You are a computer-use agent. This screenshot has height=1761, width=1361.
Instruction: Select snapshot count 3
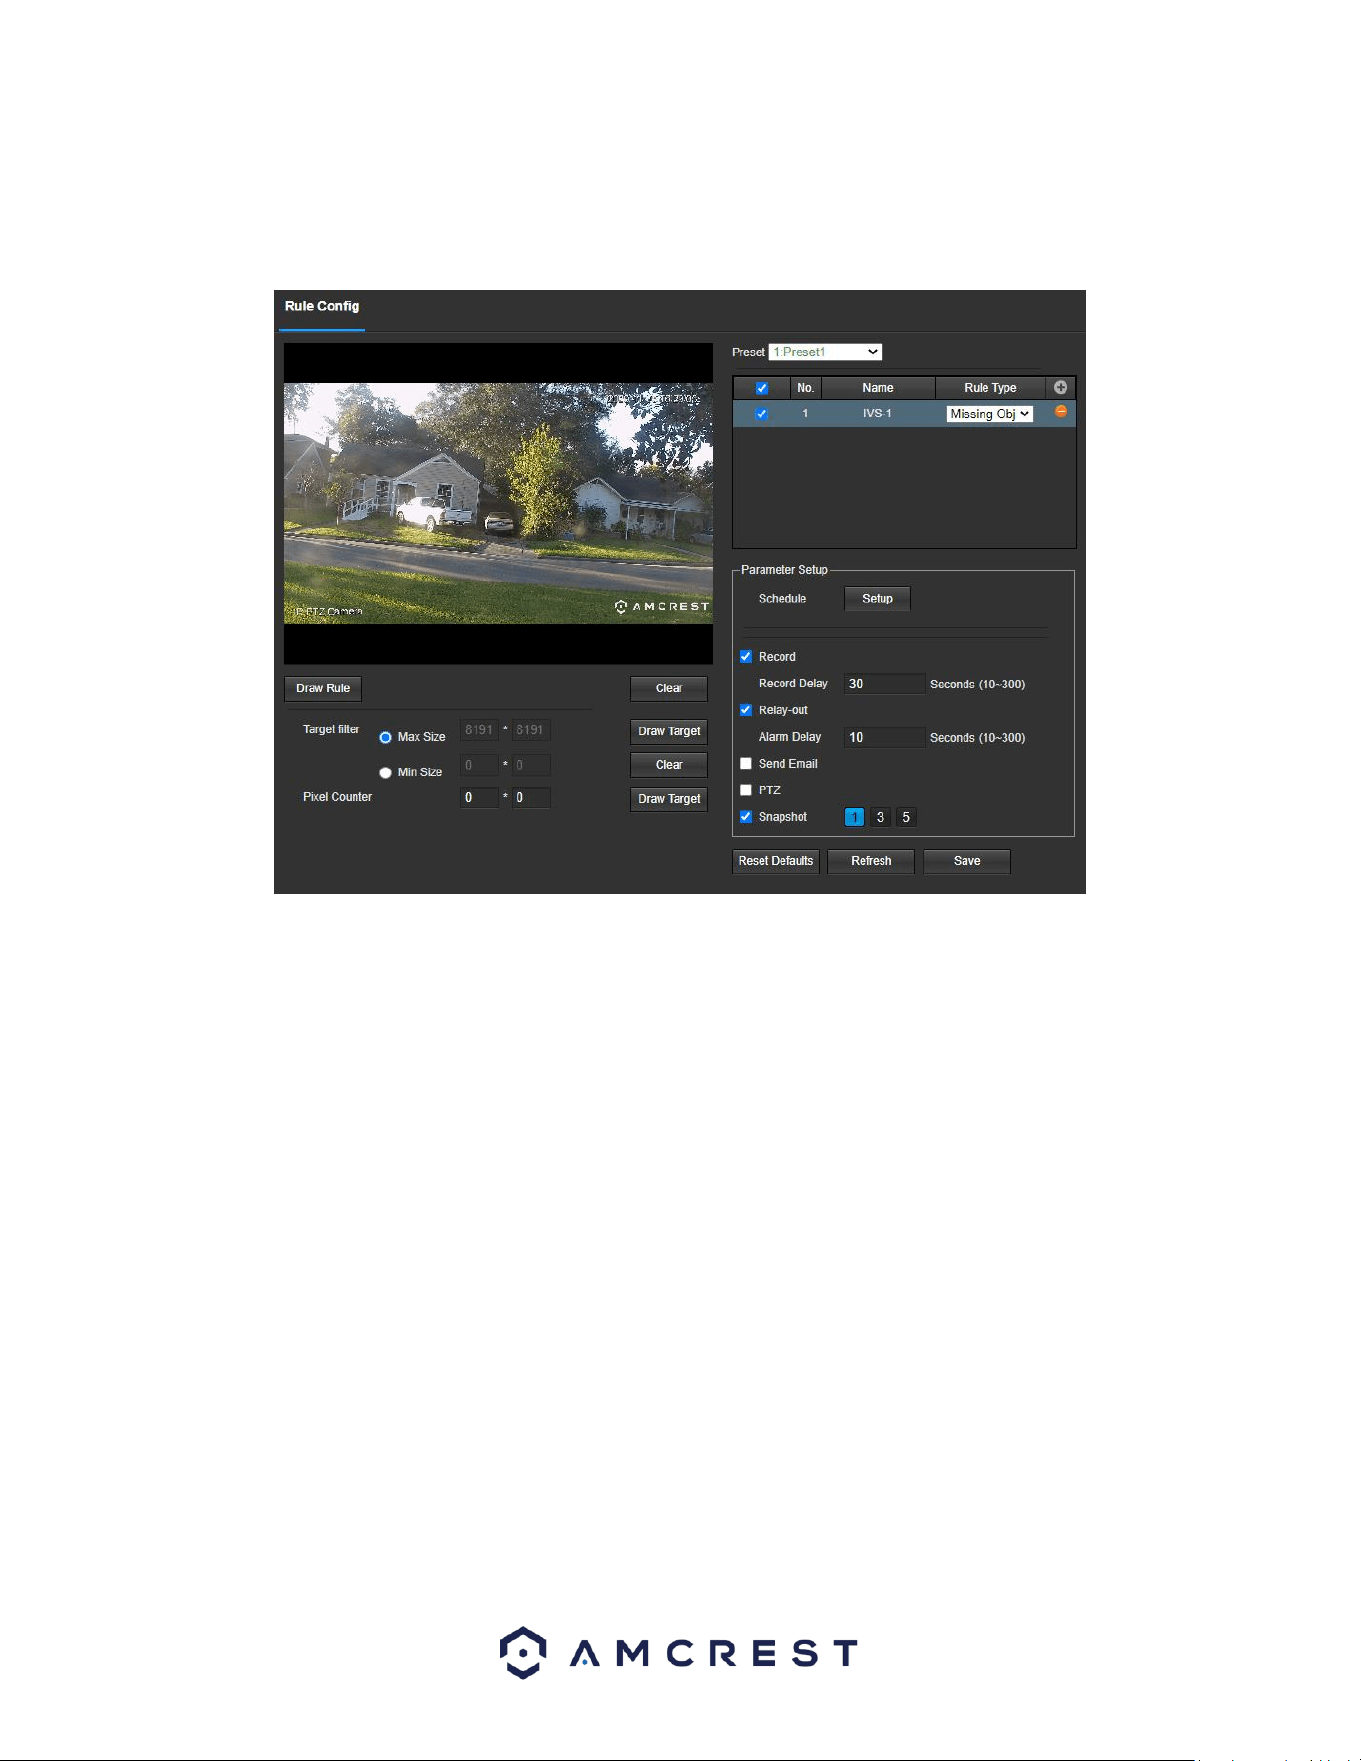pyautogui.click(x=880, y=817)
